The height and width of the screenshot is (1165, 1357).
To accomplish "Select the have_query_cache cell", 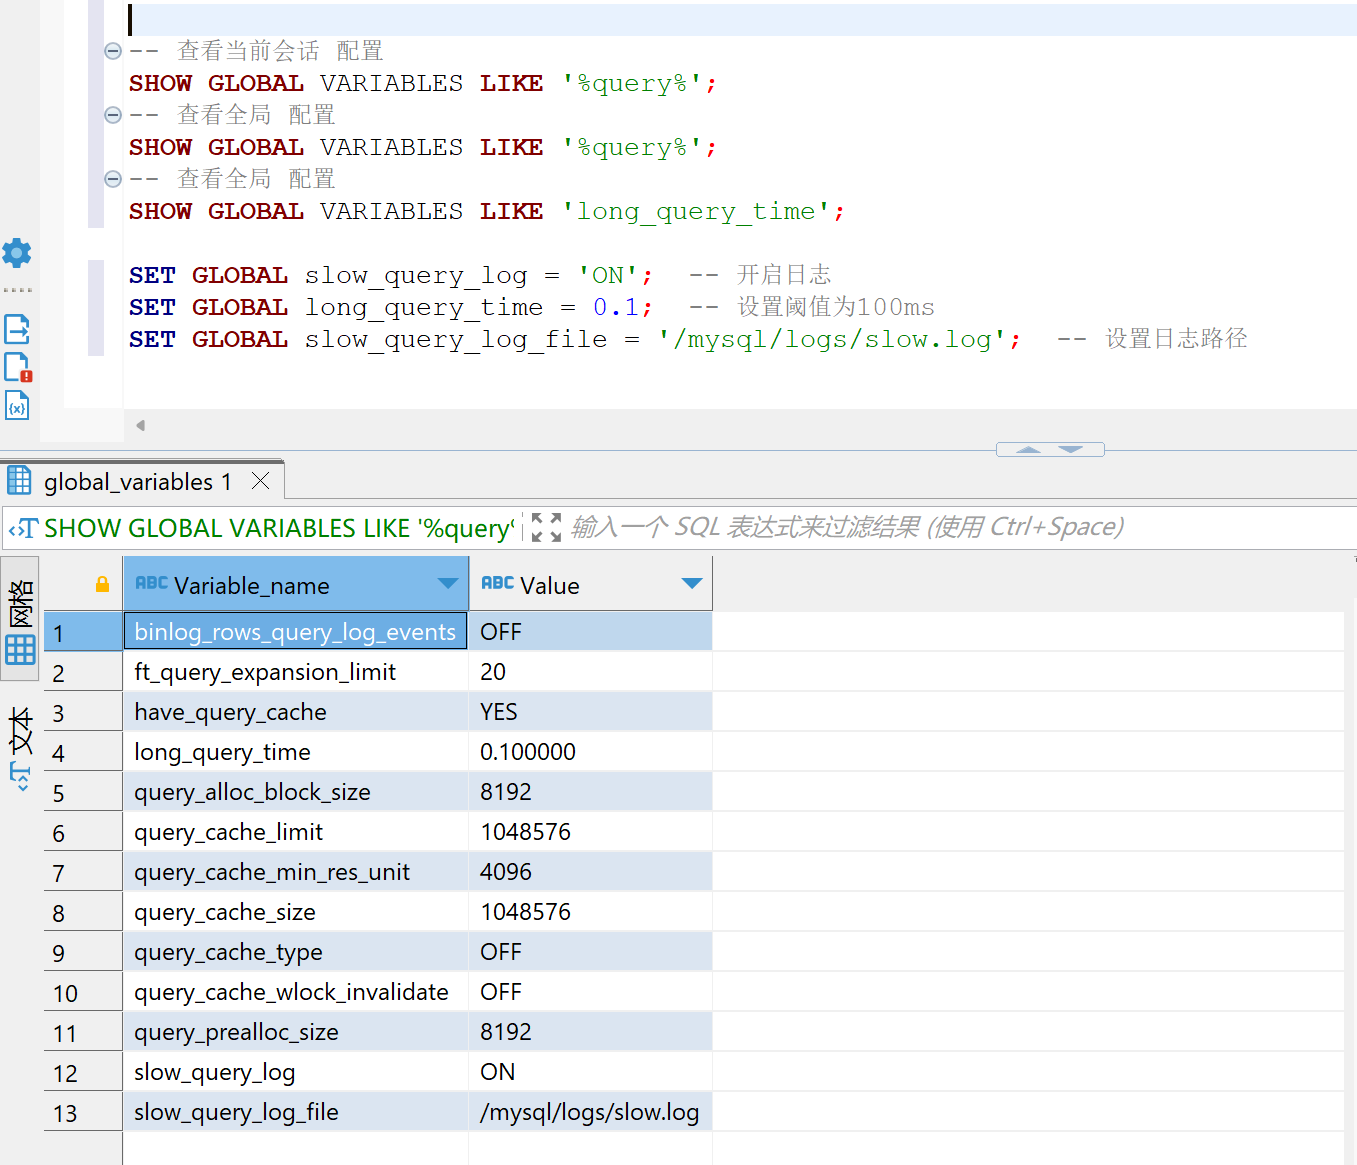I will [295, 711].
